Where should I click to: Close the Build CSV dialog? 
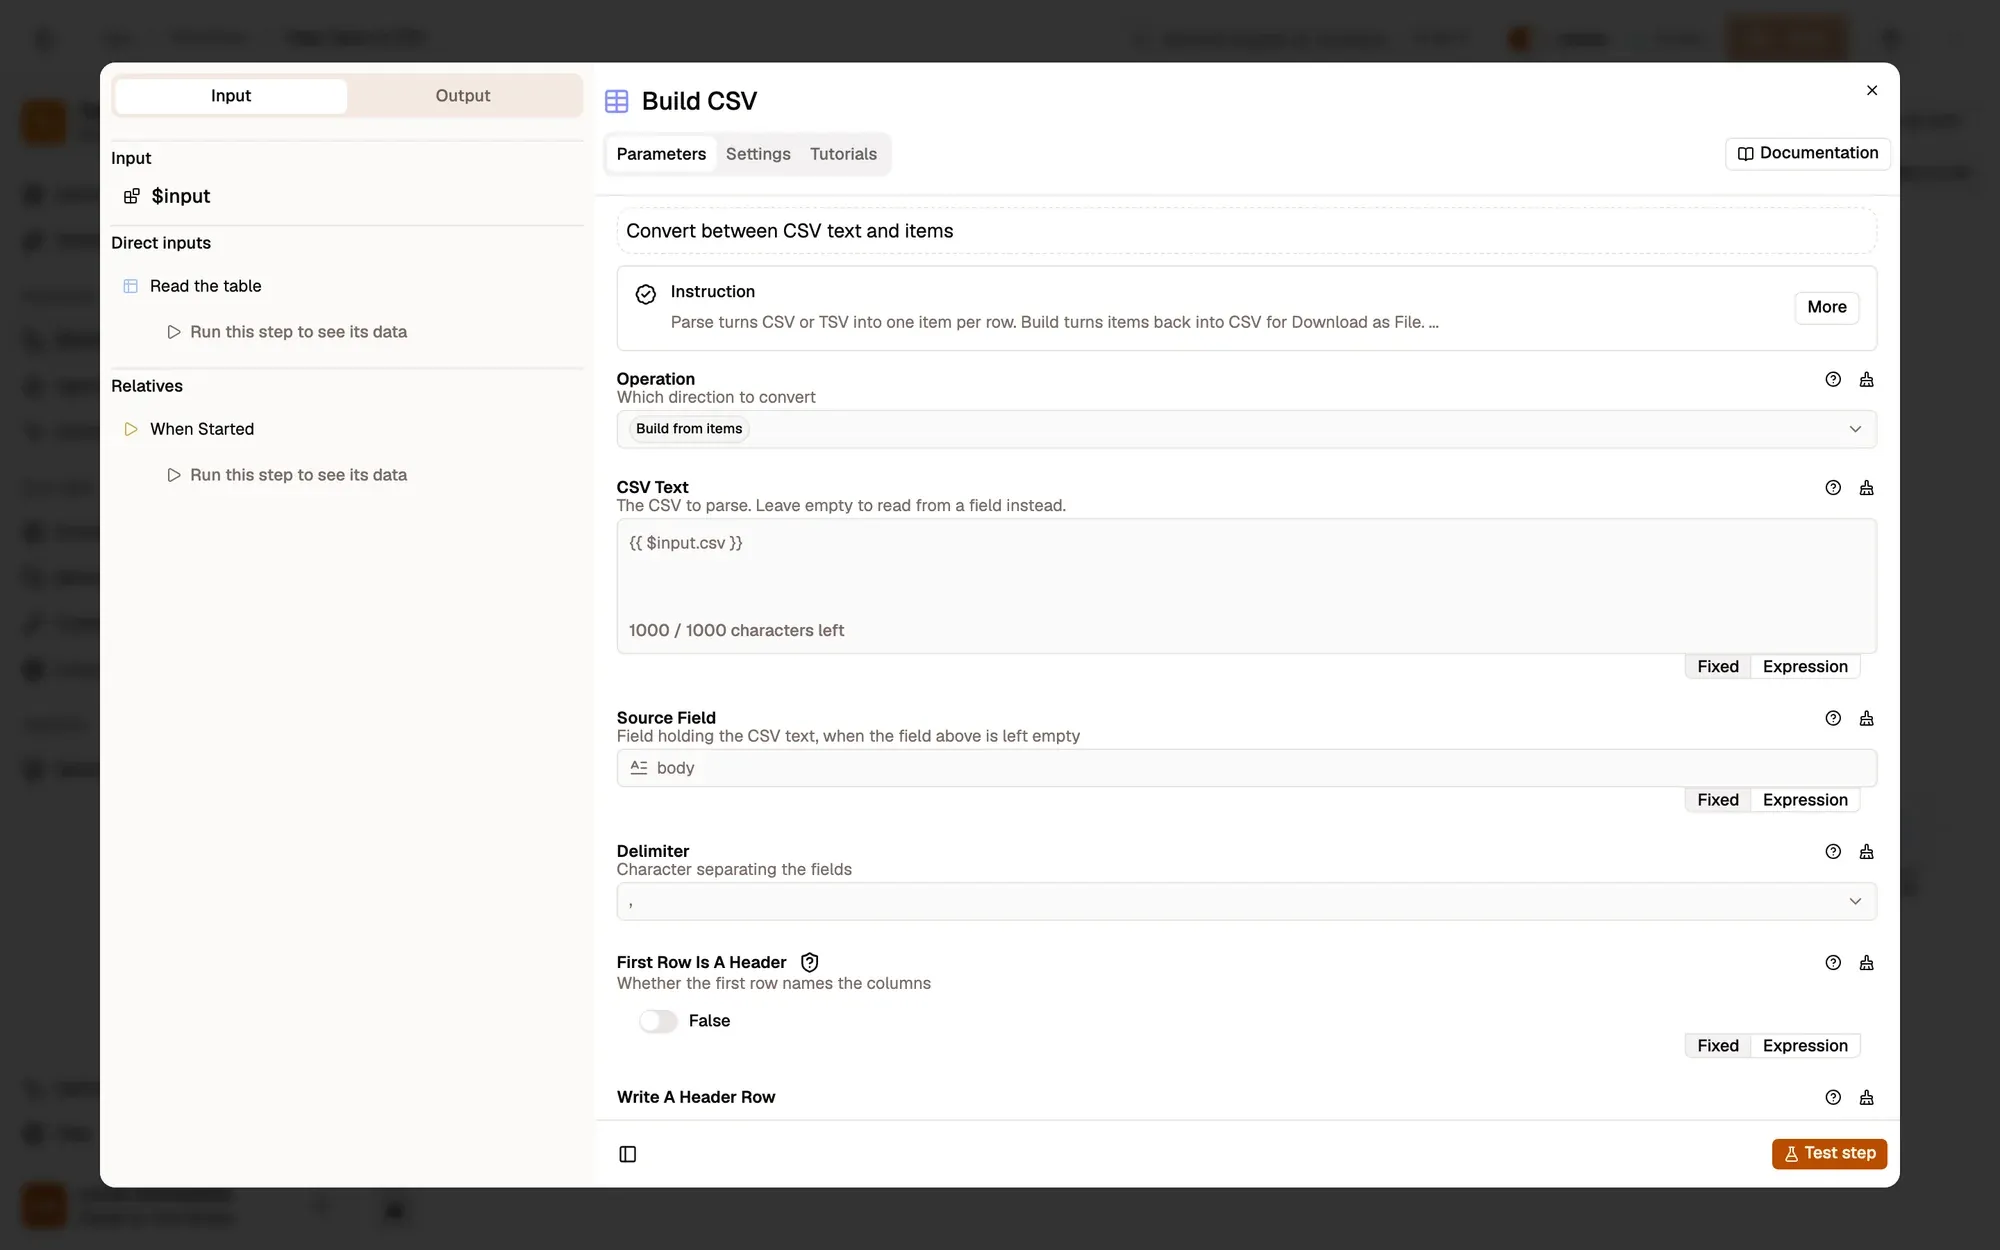point(1872,90)
